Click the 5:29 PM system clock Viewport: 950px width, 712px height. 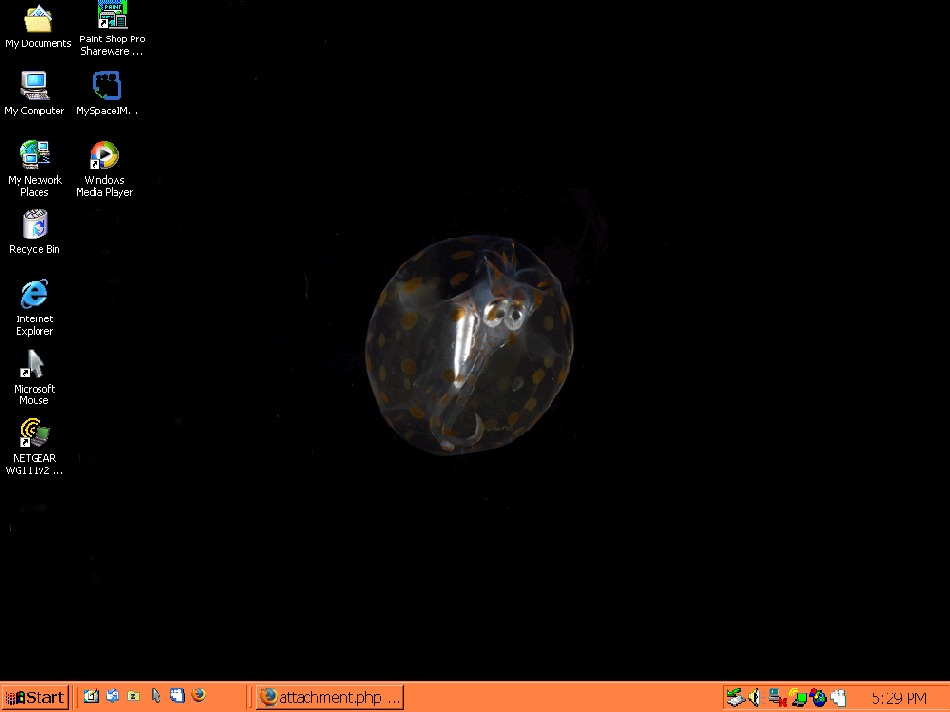tap(898, 698)
